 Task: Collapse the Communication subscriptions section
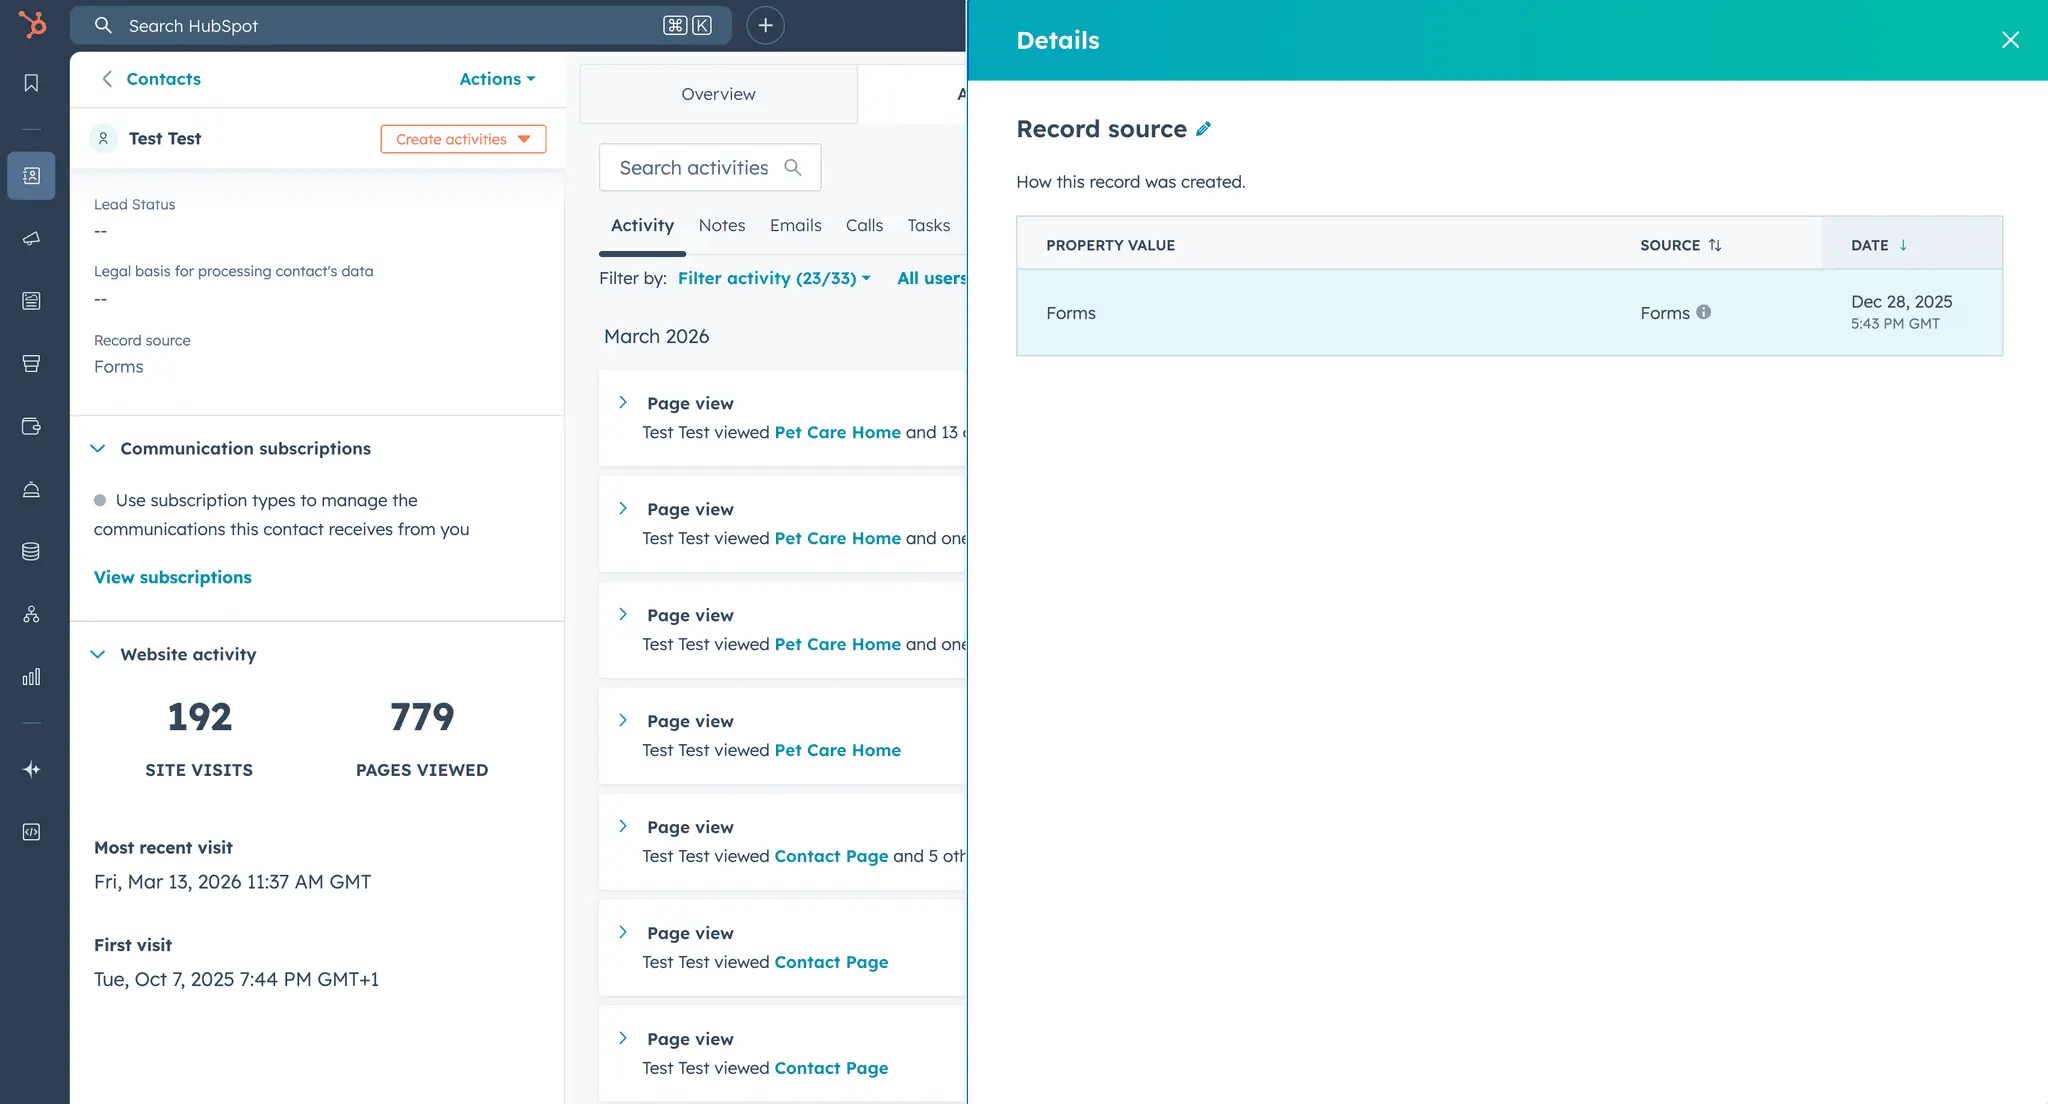tap(97, 449)
